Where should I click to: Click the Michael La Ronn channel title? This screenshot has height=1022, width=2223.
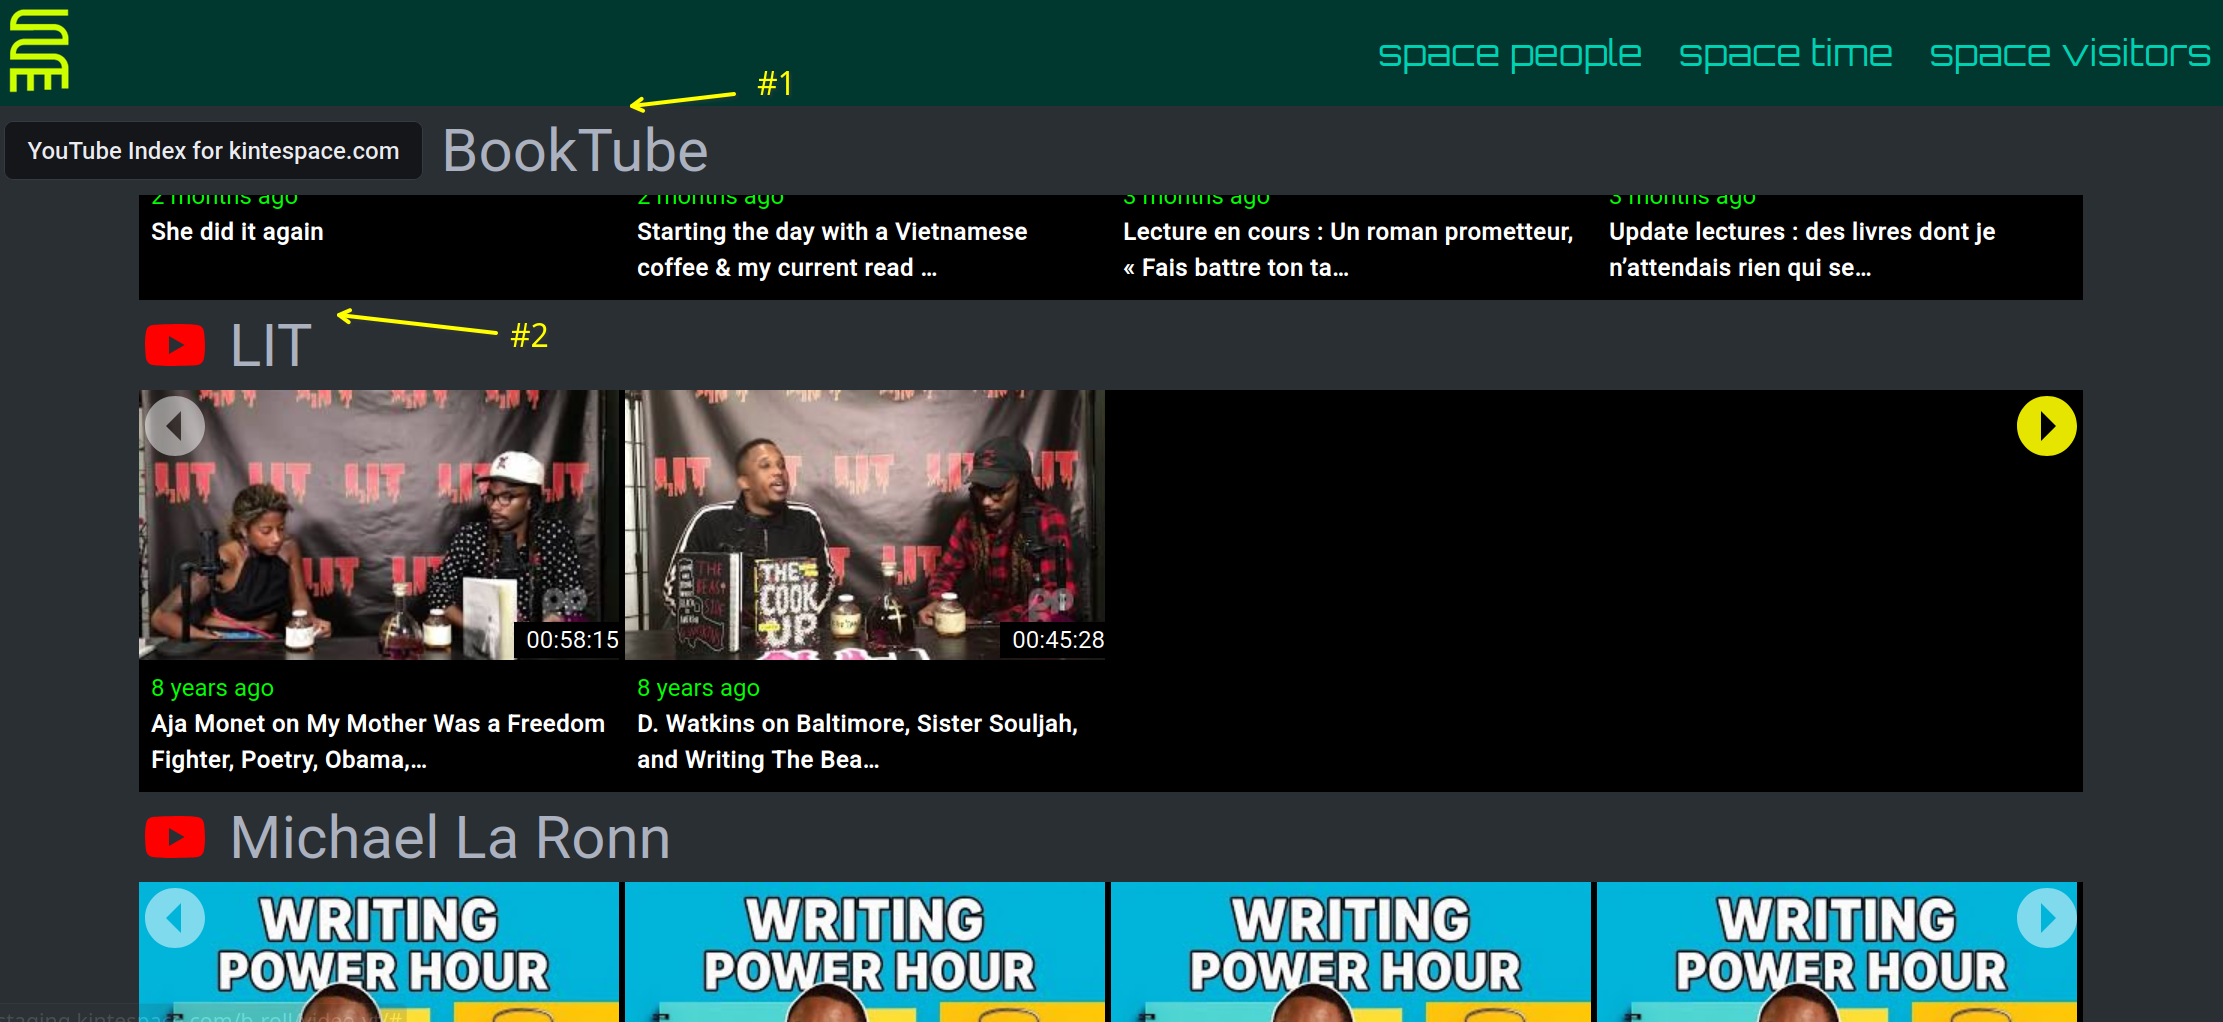click(x=450, y=837)
